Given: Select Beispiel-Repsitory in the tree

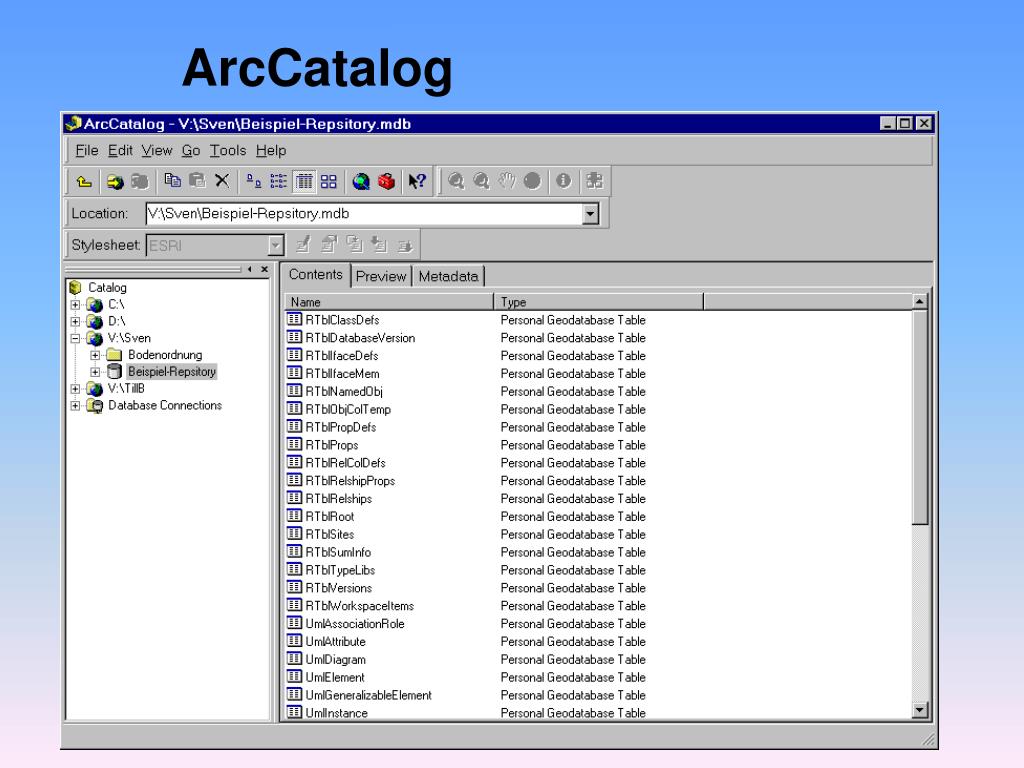Looking at the screenshot, I should coord(172,372).
